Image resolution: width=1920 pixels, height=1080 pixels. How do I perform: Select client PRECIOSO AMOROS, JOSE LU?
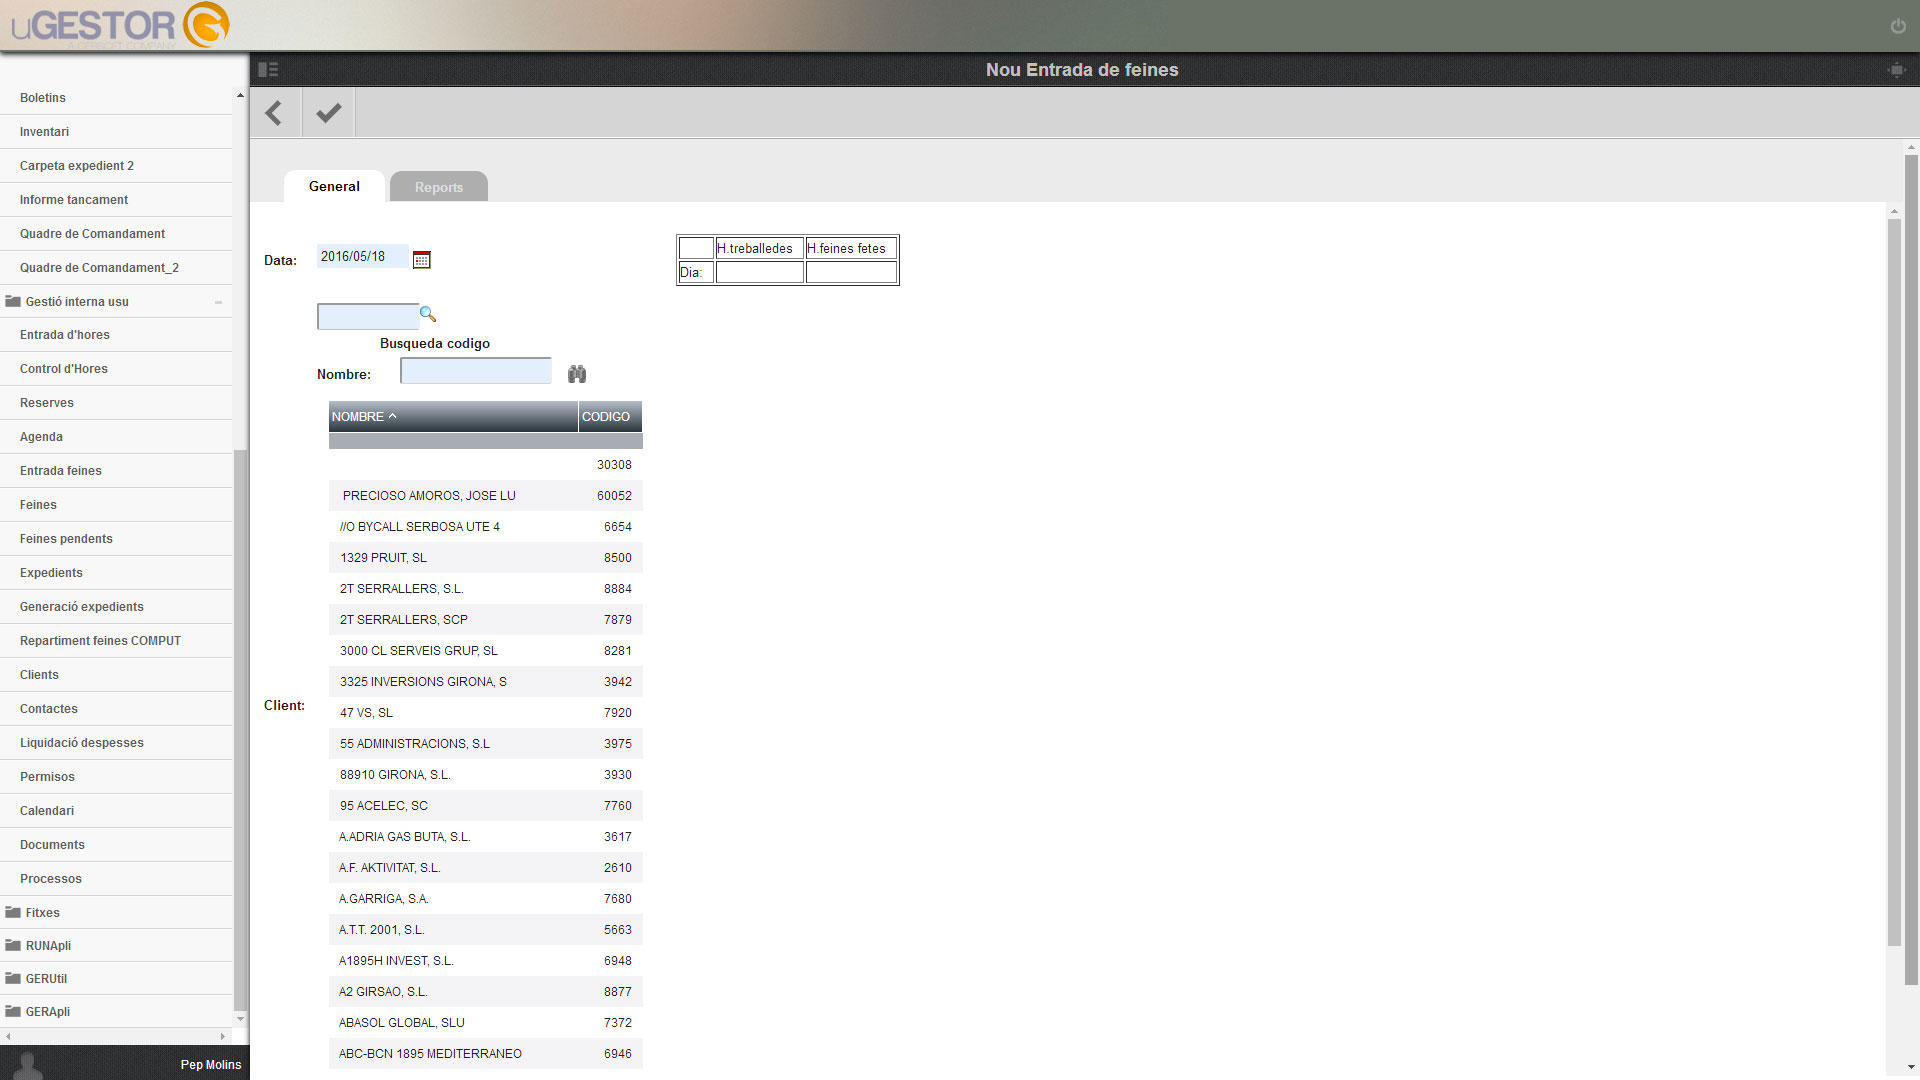click(x=486, y=496)
